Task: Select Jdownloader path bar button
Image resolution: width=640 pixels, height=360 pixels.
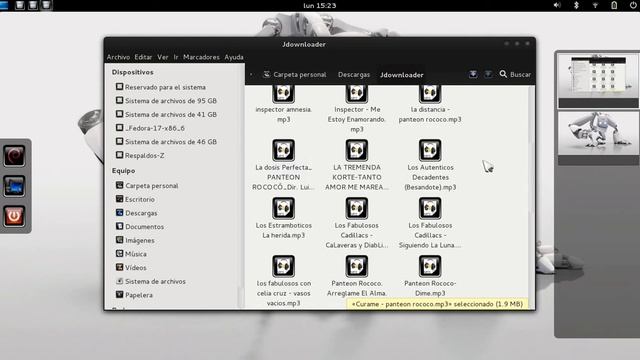Action: tap(402, 75)
